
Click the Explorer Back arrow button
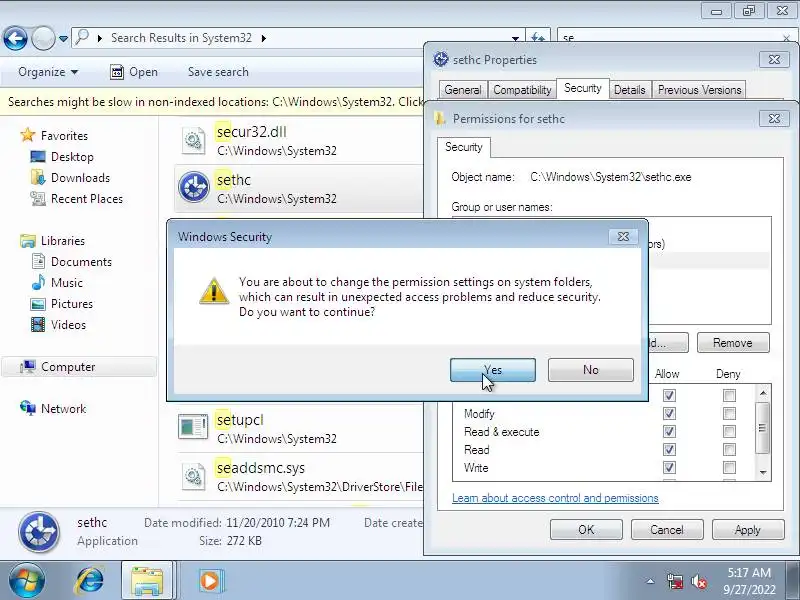[15, 38]
